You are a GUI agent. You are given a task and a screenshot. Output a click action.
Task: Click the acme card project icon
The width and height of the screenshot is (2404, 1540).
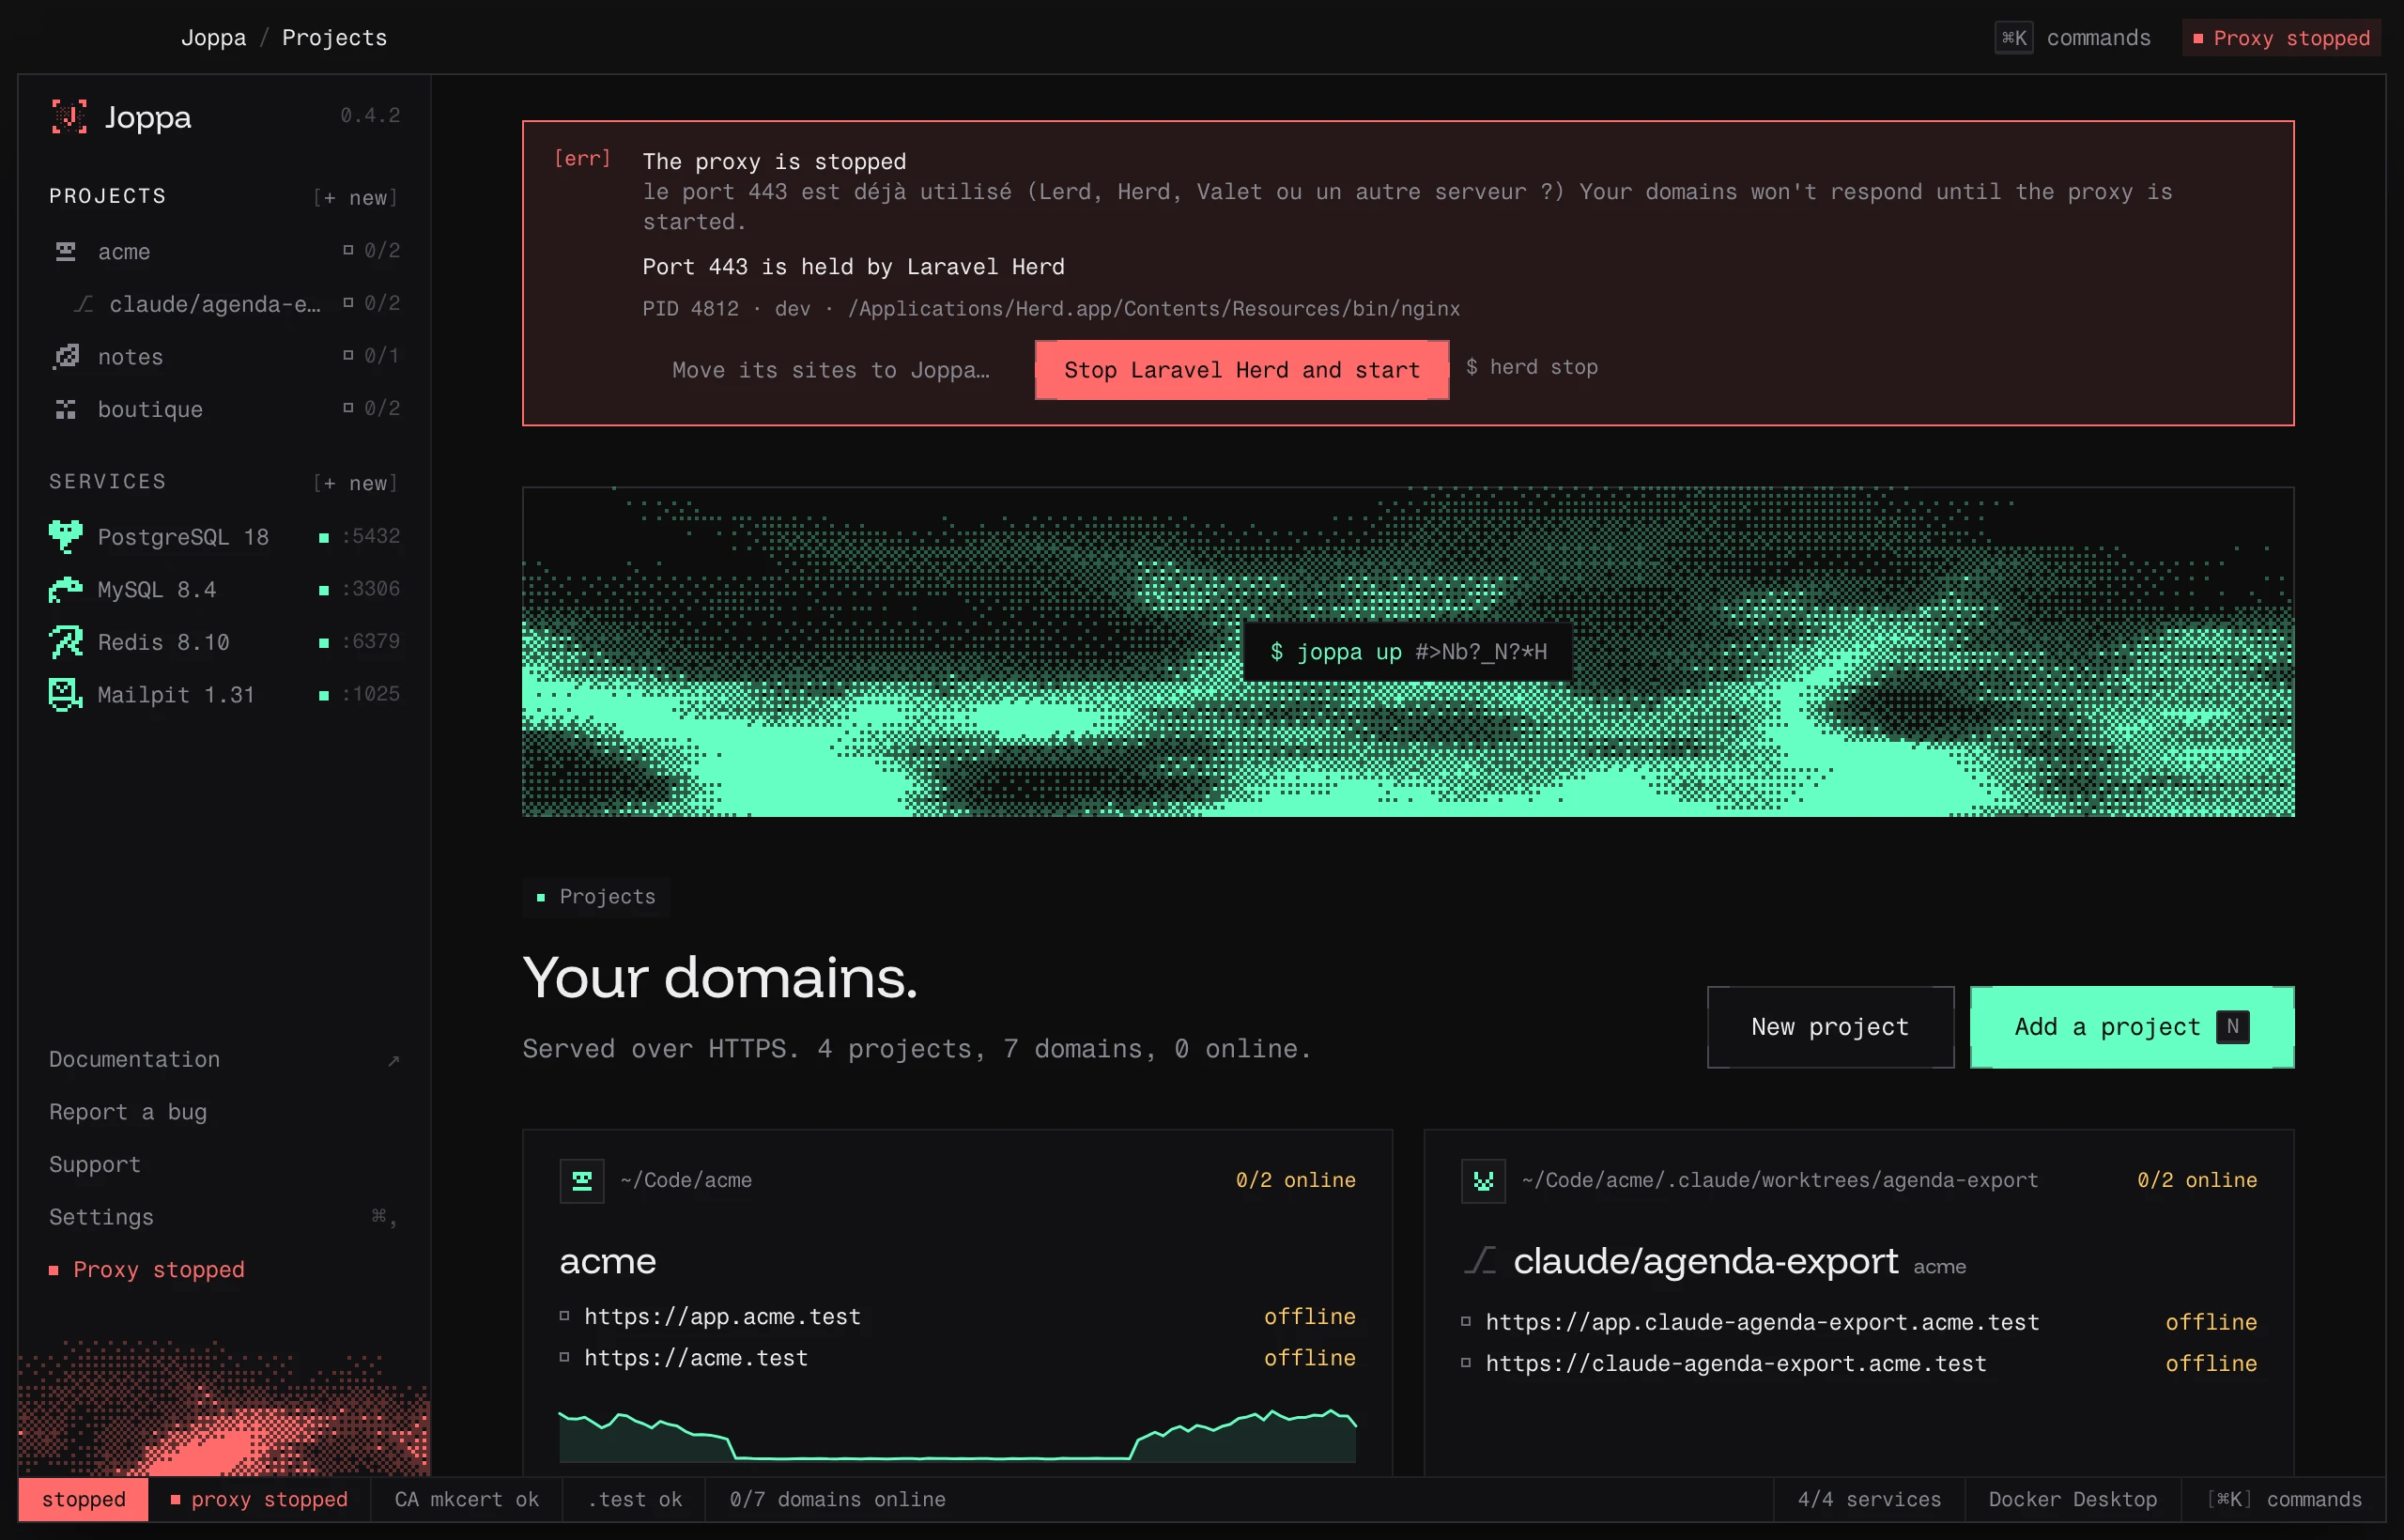click(x=582, y=1181)
